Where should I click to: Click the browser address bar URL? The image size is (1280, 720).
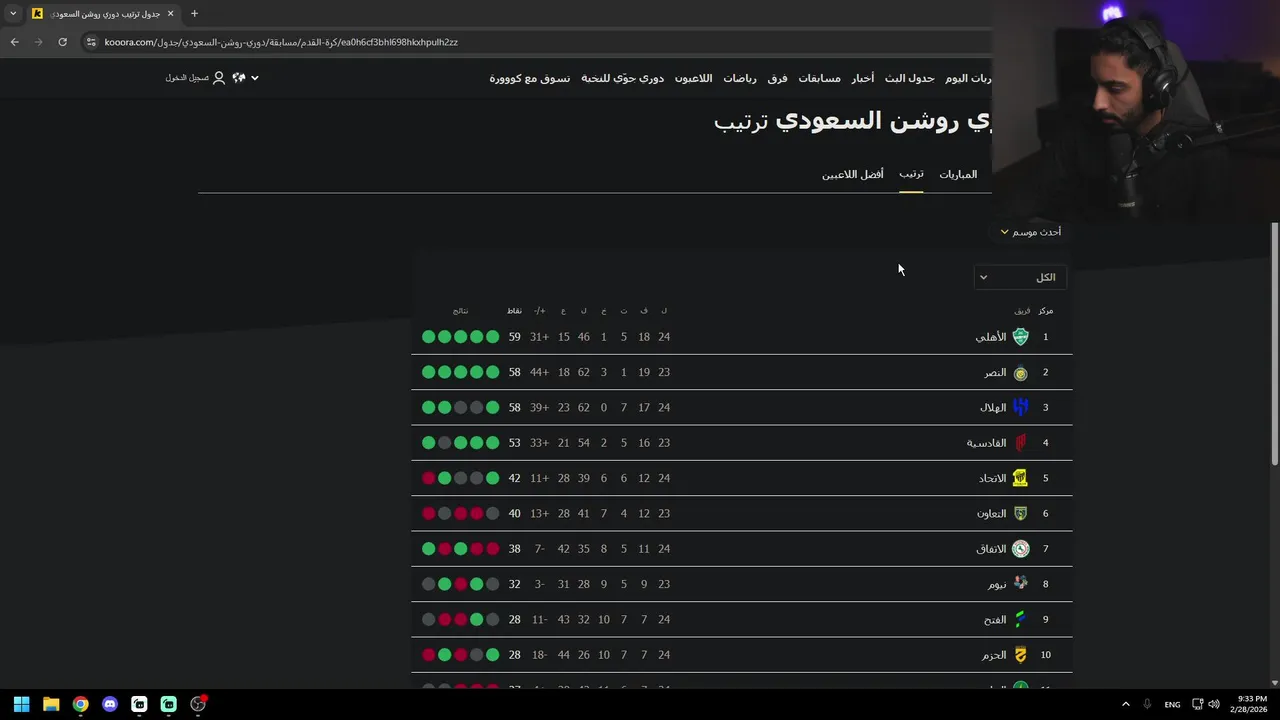281,42
